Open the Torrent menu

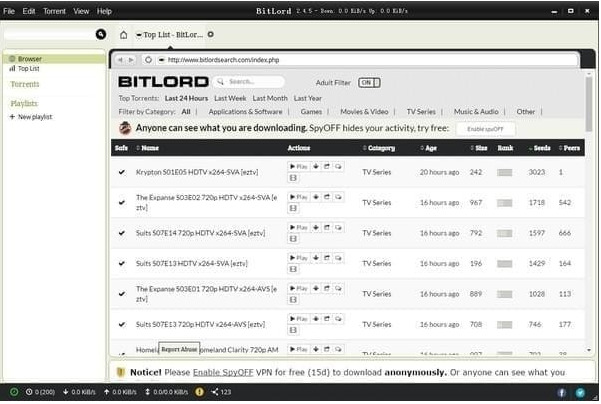click(x=54, y=11)
